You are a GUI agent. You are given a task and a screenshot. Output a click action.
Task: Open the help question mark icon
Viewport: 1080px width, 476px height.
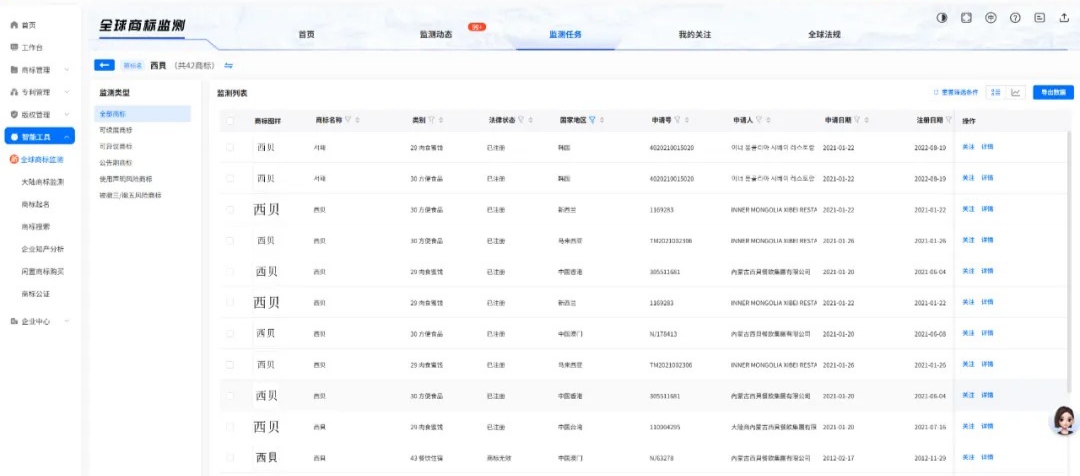pos(1015,18)
